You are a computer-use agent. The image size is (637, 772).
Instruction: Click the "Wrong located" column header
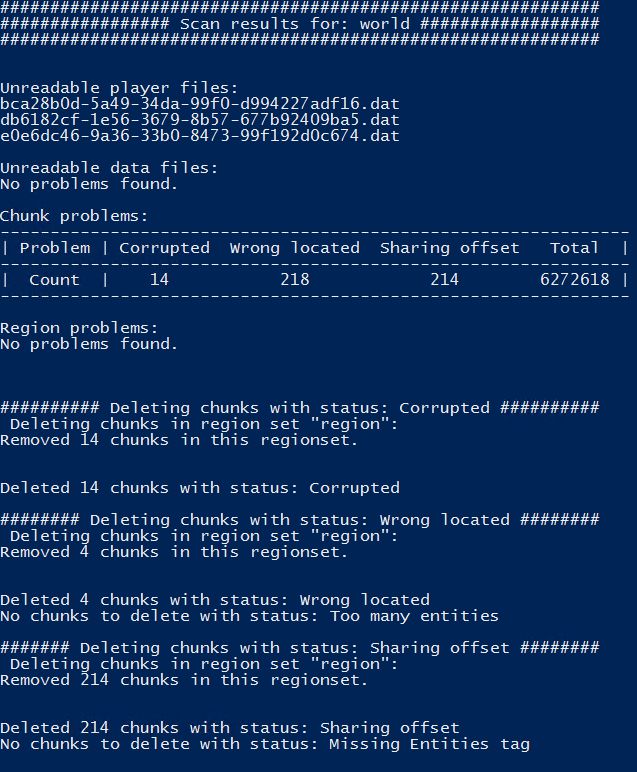pyautogui.click(x=294, y=248)
